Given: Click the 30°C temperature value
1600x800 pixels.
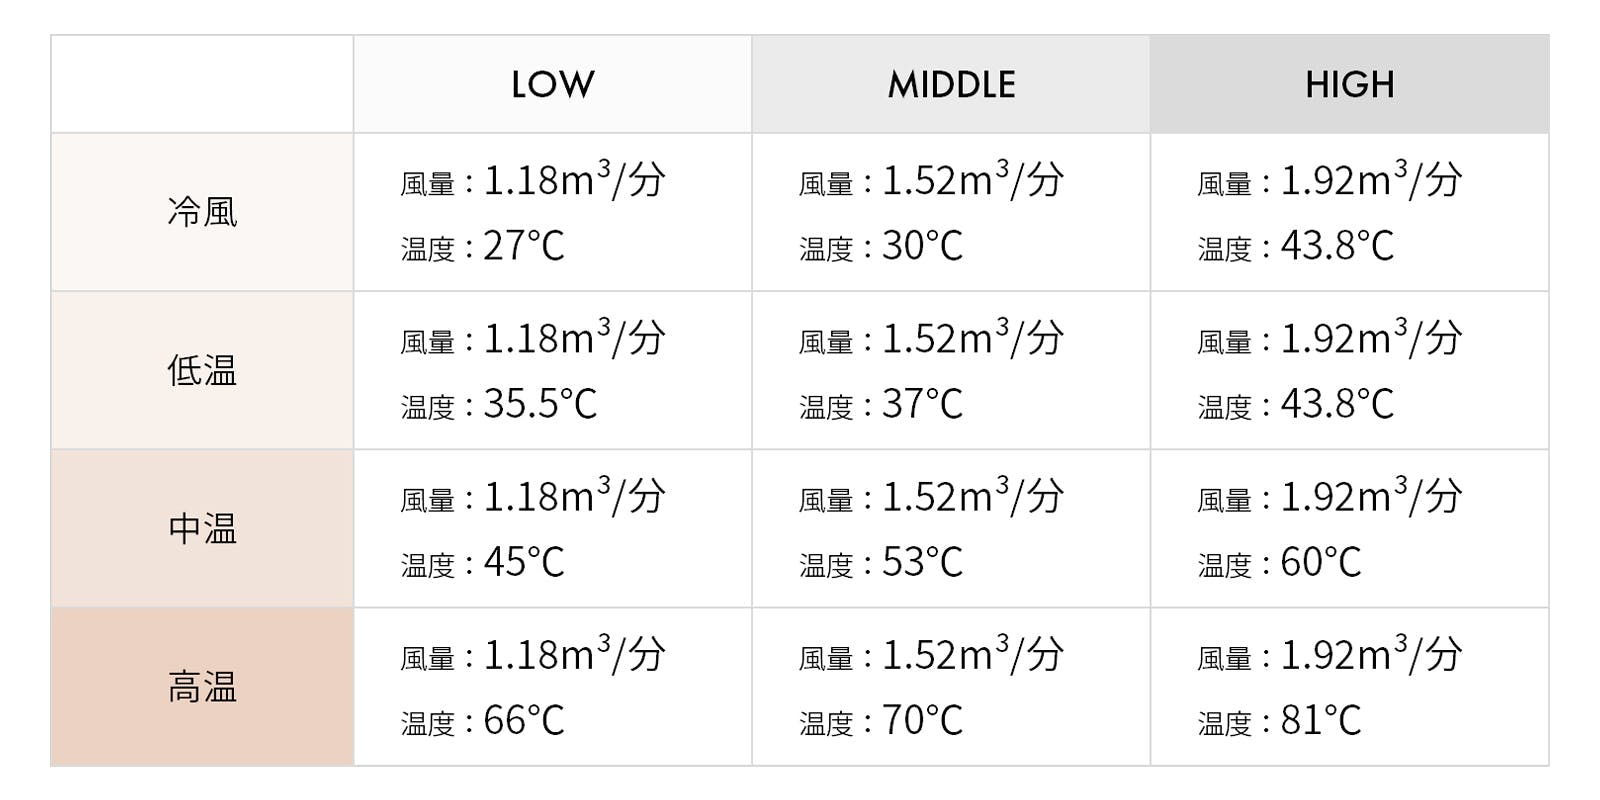Looking at the screenshot, I should coord(922,246).
